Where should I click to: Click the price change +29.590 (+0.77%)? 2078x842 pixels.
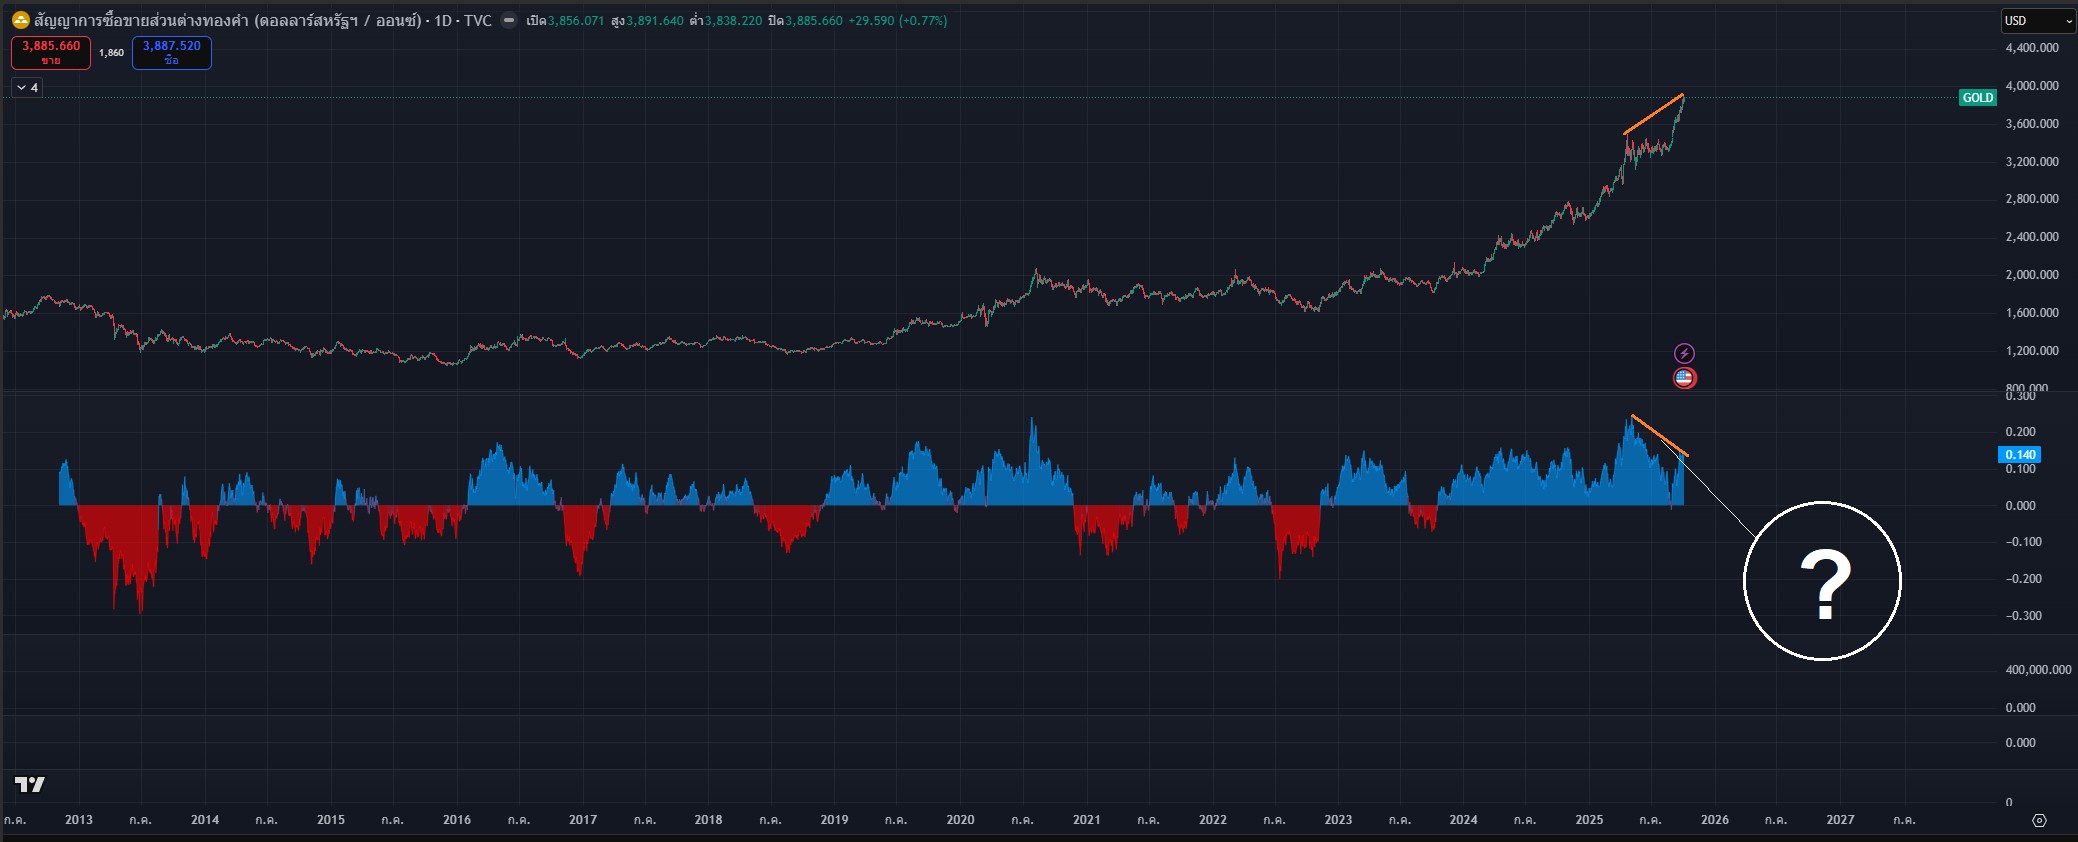[897, 20]
